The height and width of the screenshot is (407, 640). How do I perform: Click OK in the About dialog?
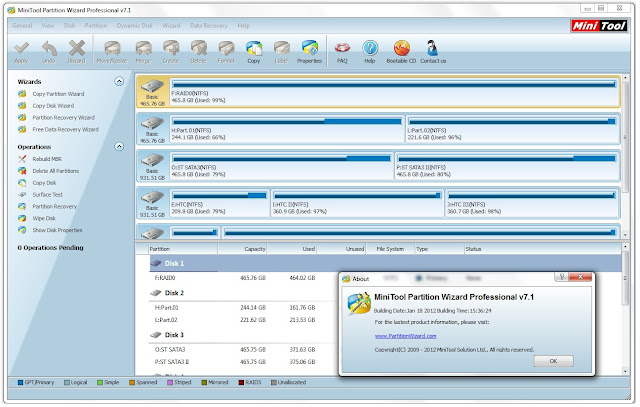tap(553, 361)
